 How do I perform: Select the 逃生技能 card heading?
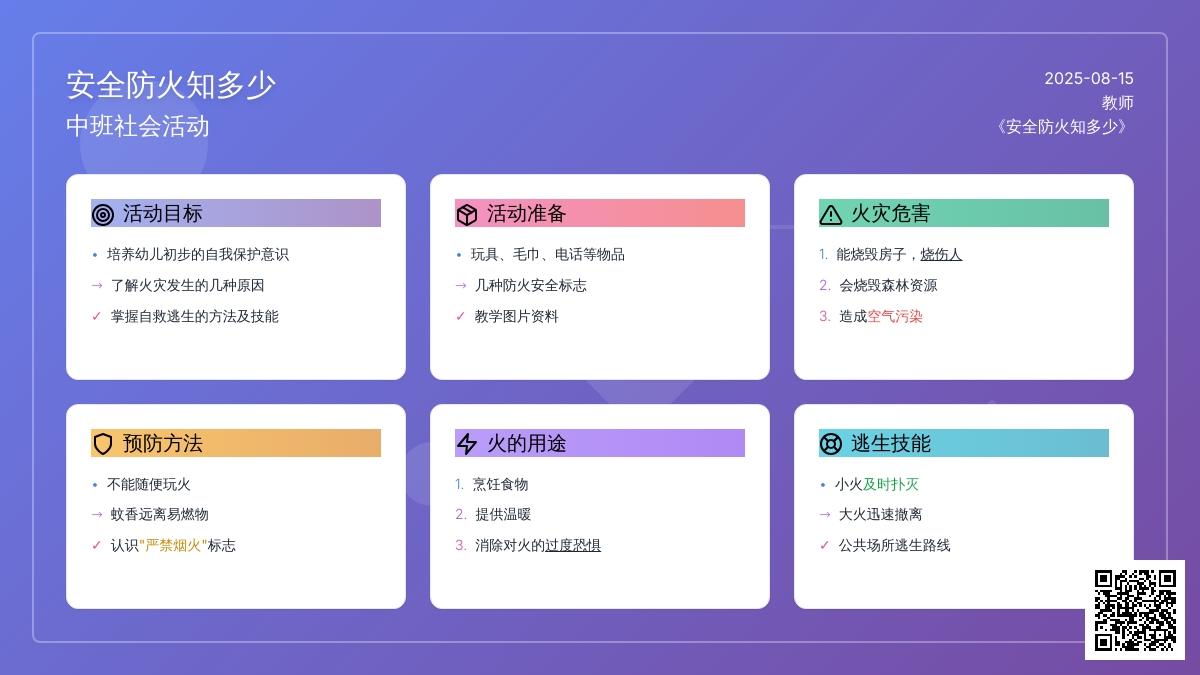[x=964, y=443]
